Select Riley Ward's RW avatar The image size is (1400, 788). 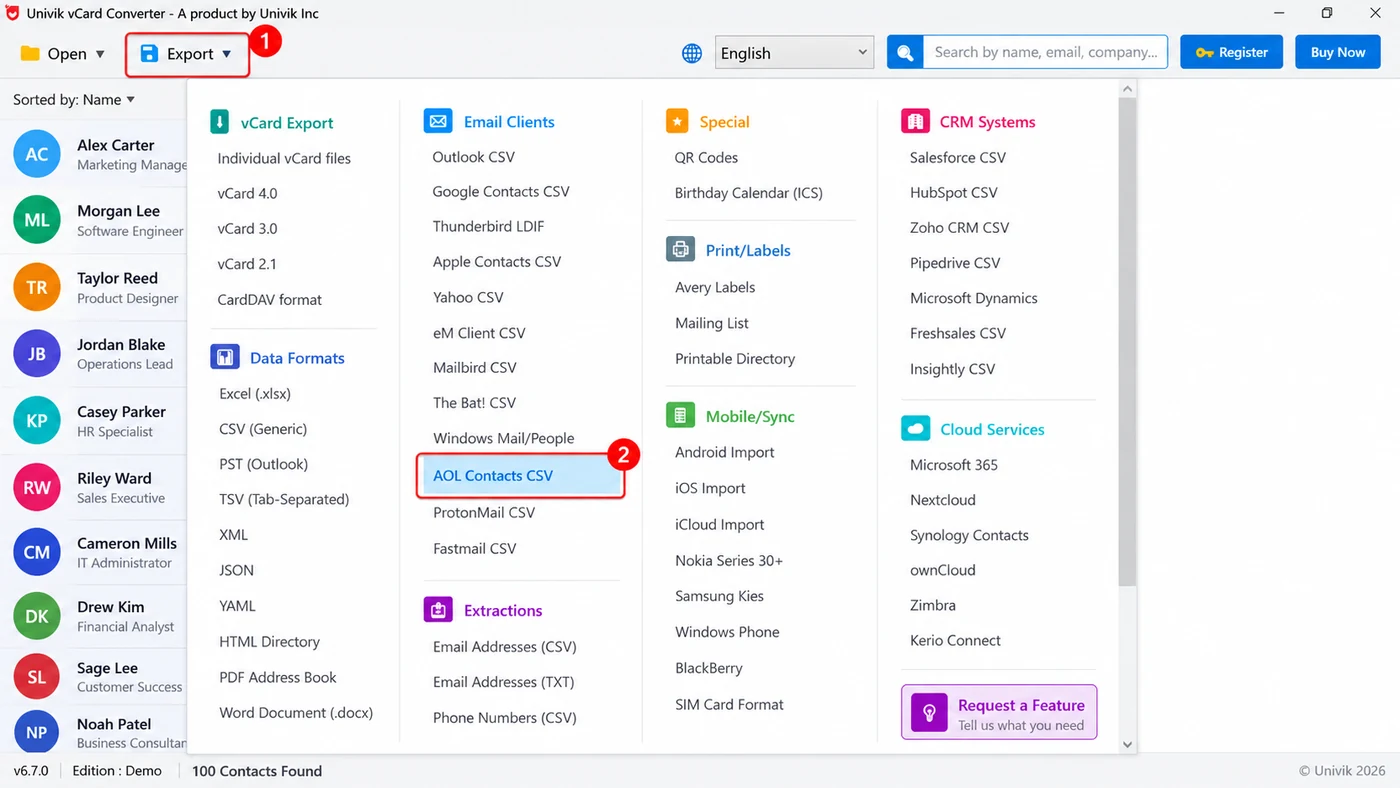click(x=37, y=487)
